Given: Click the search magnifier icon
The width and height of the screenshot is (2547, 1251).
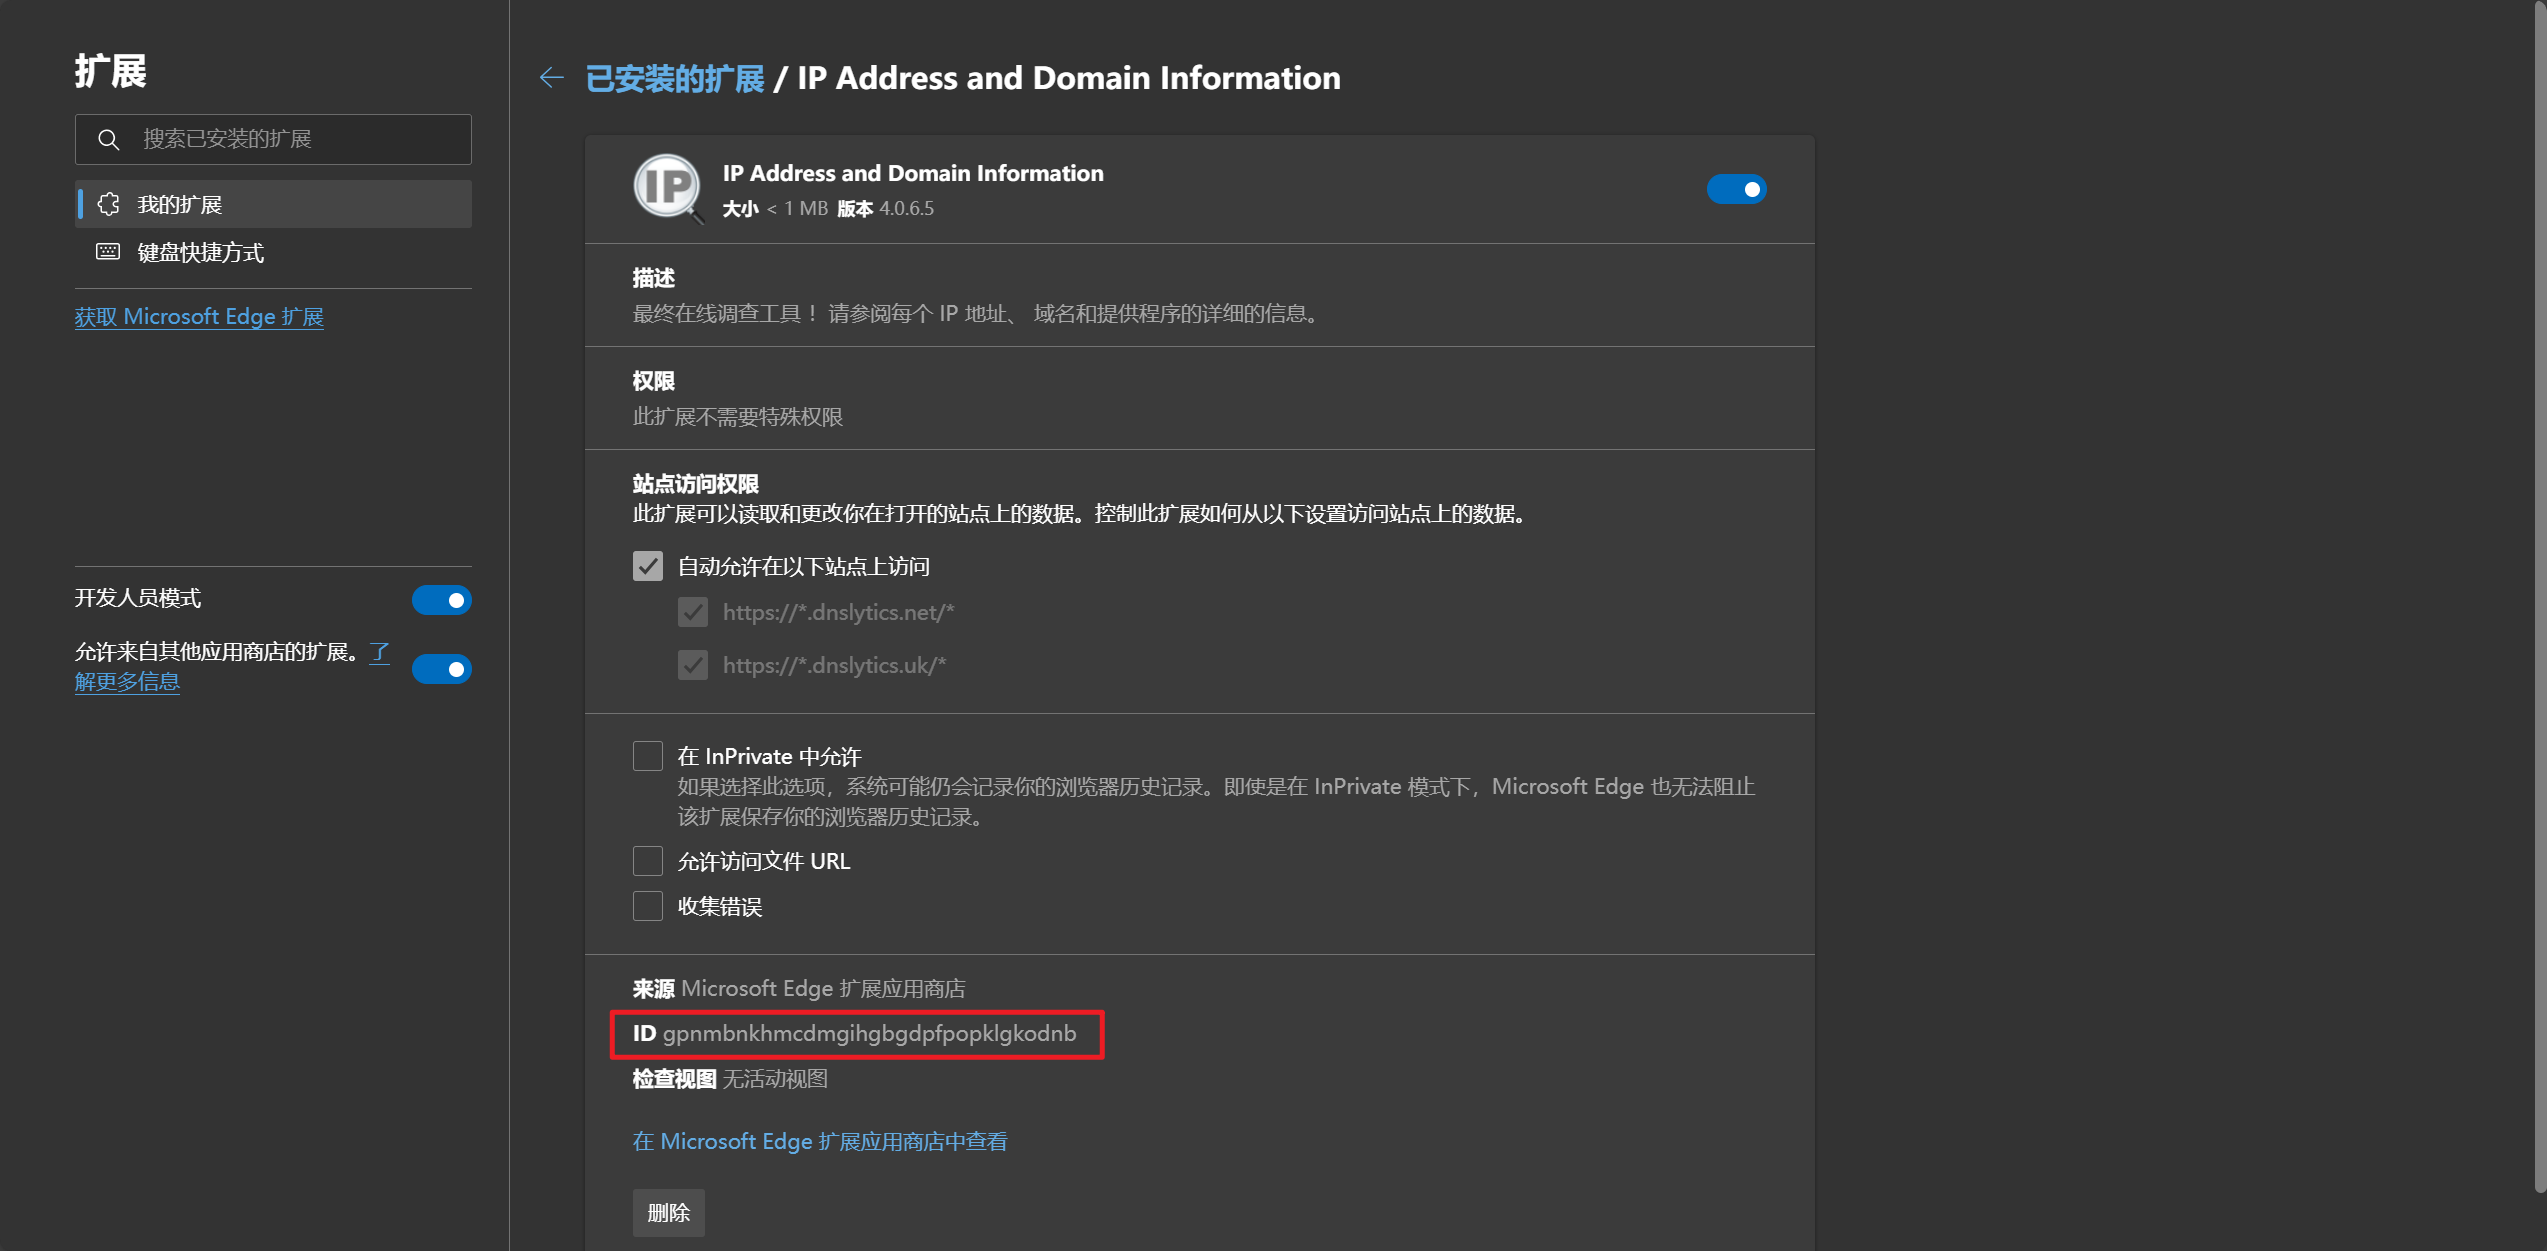Looking at the screenshot, I should [x=109, y=139].
